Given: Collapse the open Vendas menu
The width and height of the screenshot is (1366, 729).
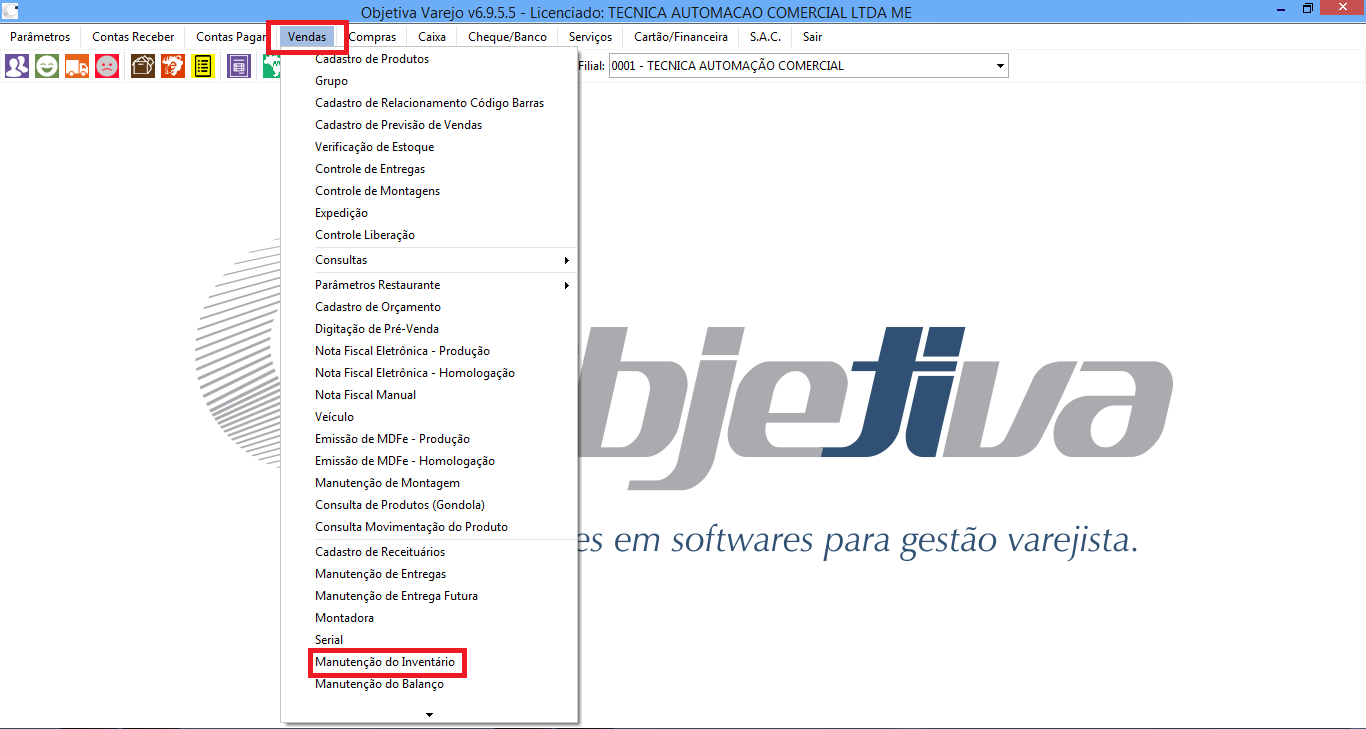Looking at the screenshot, I should (307, 37).
